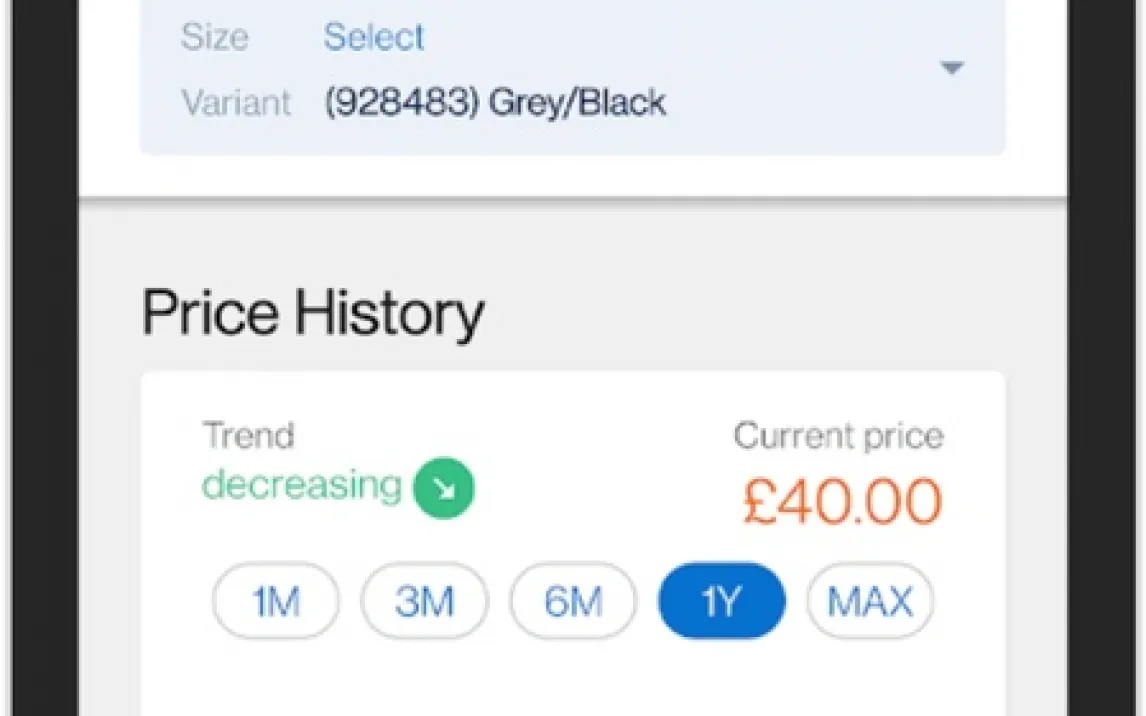The image size is (1146, 716).
Task: Expand the size and variant dropdown arrow
Action: (x=951, y=68)
